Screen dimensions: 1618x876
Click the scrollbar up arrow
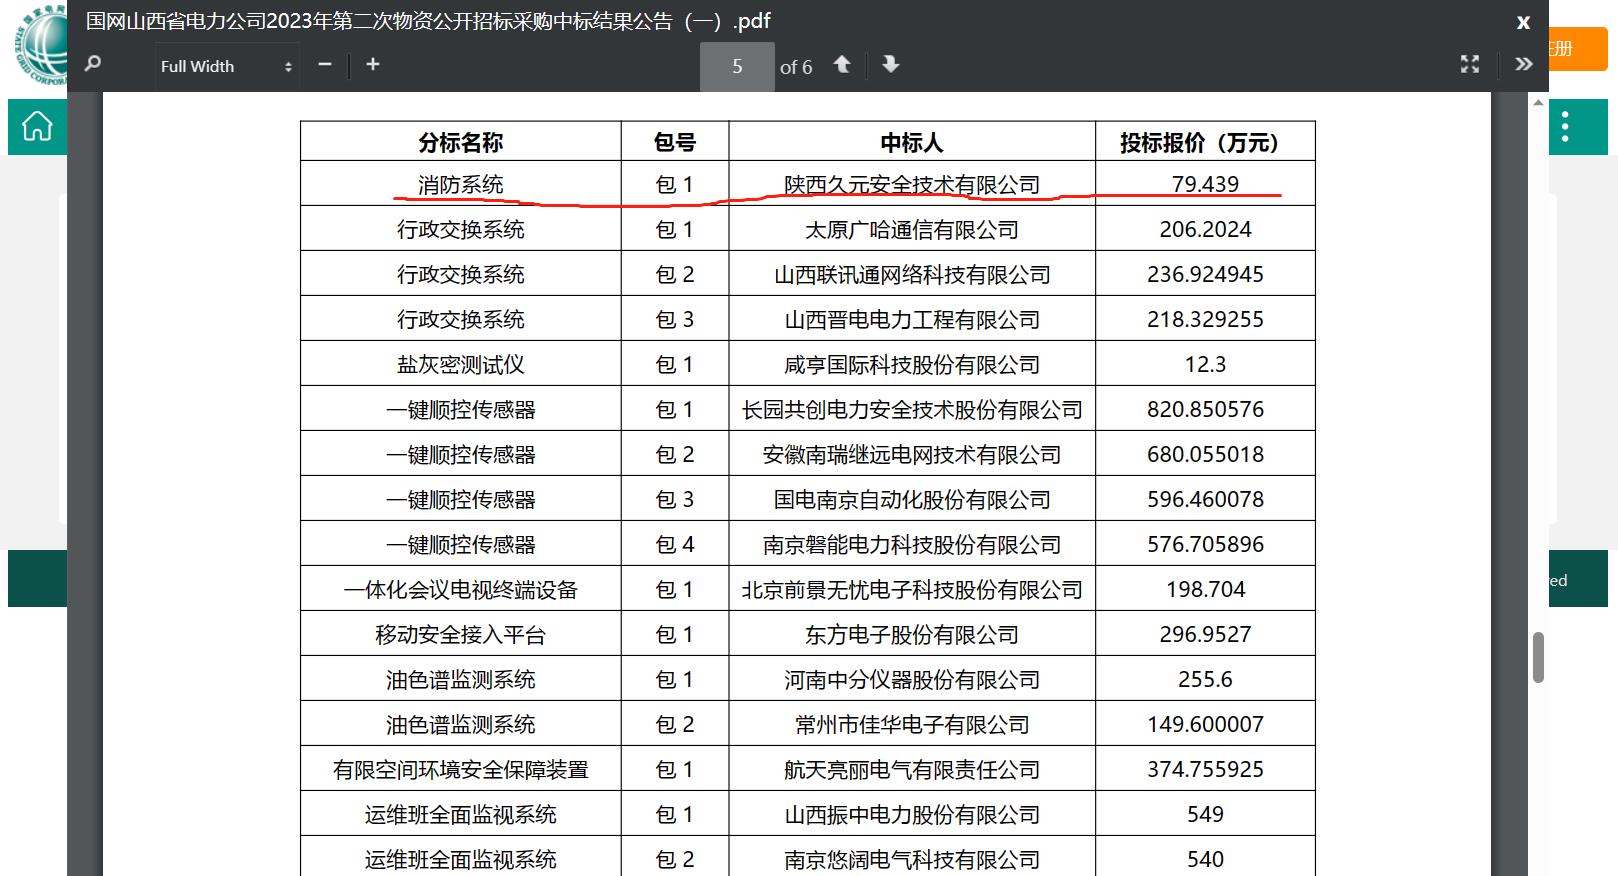[x=1539, y=102]
